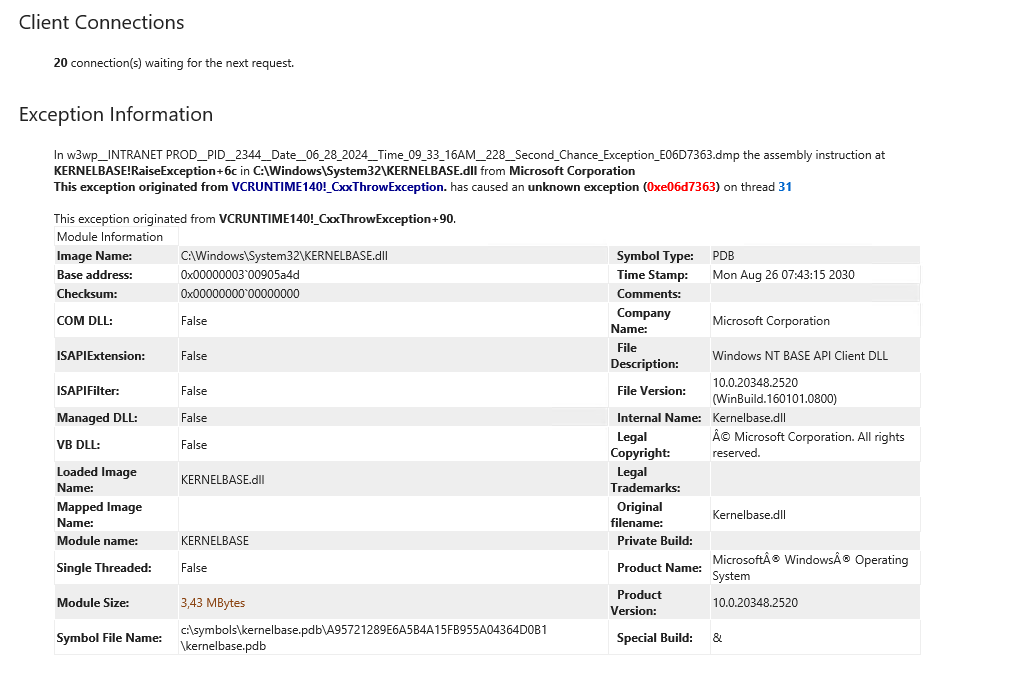The width and height of the screenshot is (1016, 683).
Task: Click the Module Size value 3,43 MBytes
Action: (x=213, y=603)
